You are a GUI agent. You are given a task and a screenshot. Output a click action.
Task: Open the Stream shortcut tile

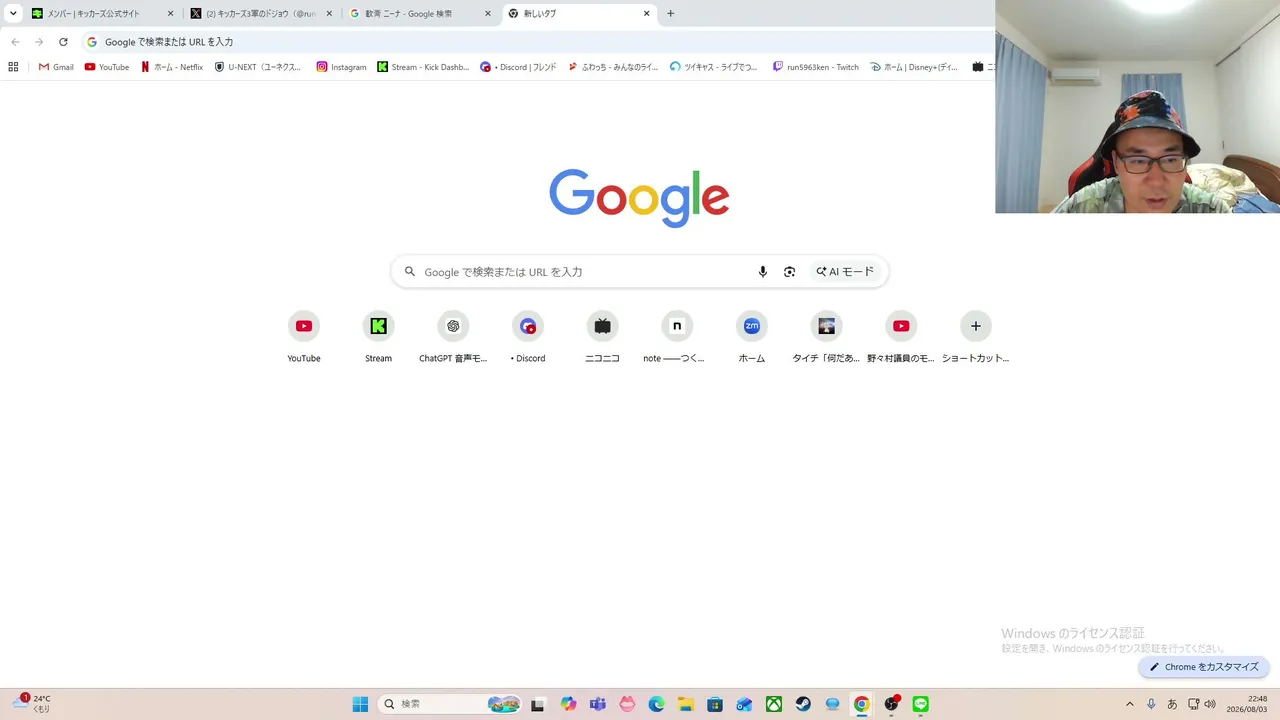tap(378, 337)
